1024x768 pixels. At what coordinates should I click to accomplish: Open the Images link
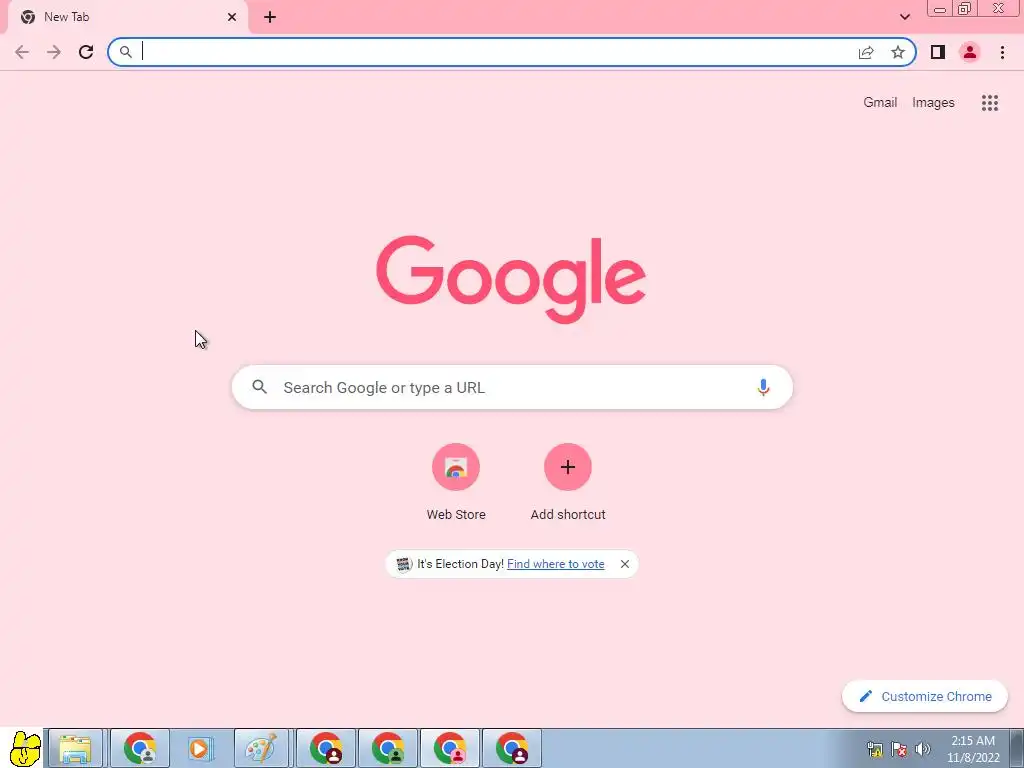933,103
